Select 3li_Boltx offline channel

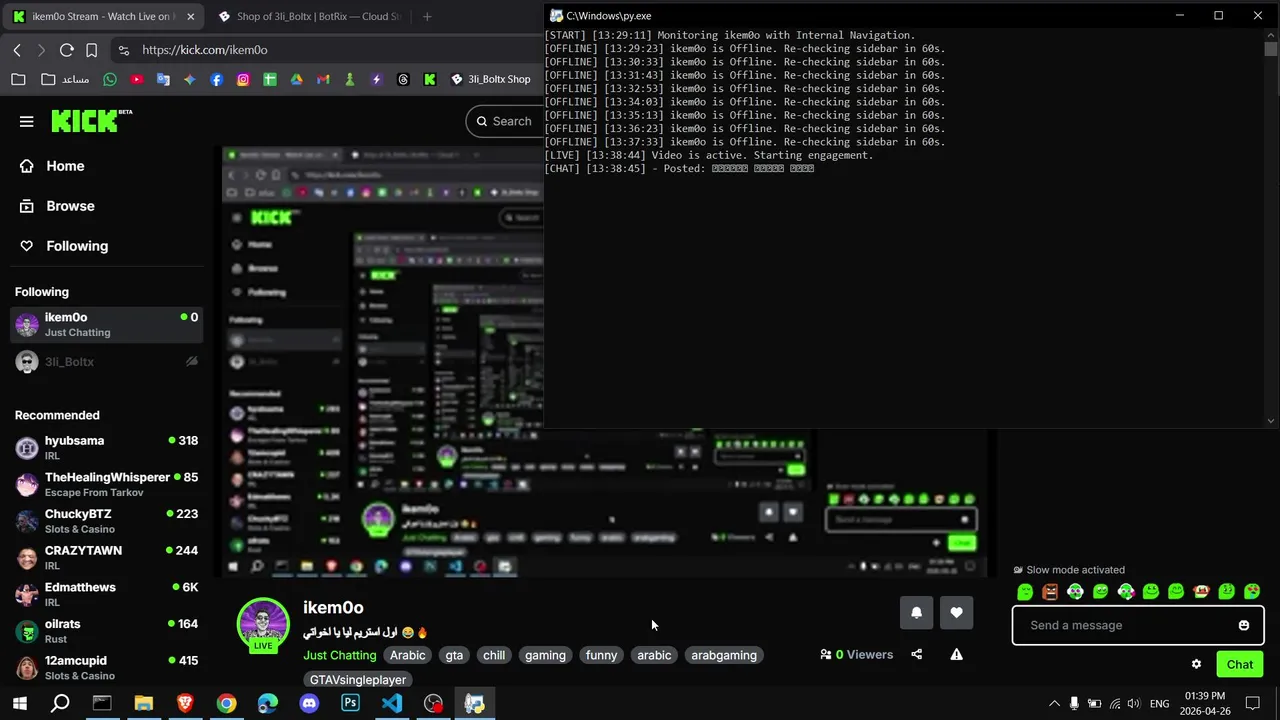106,362
